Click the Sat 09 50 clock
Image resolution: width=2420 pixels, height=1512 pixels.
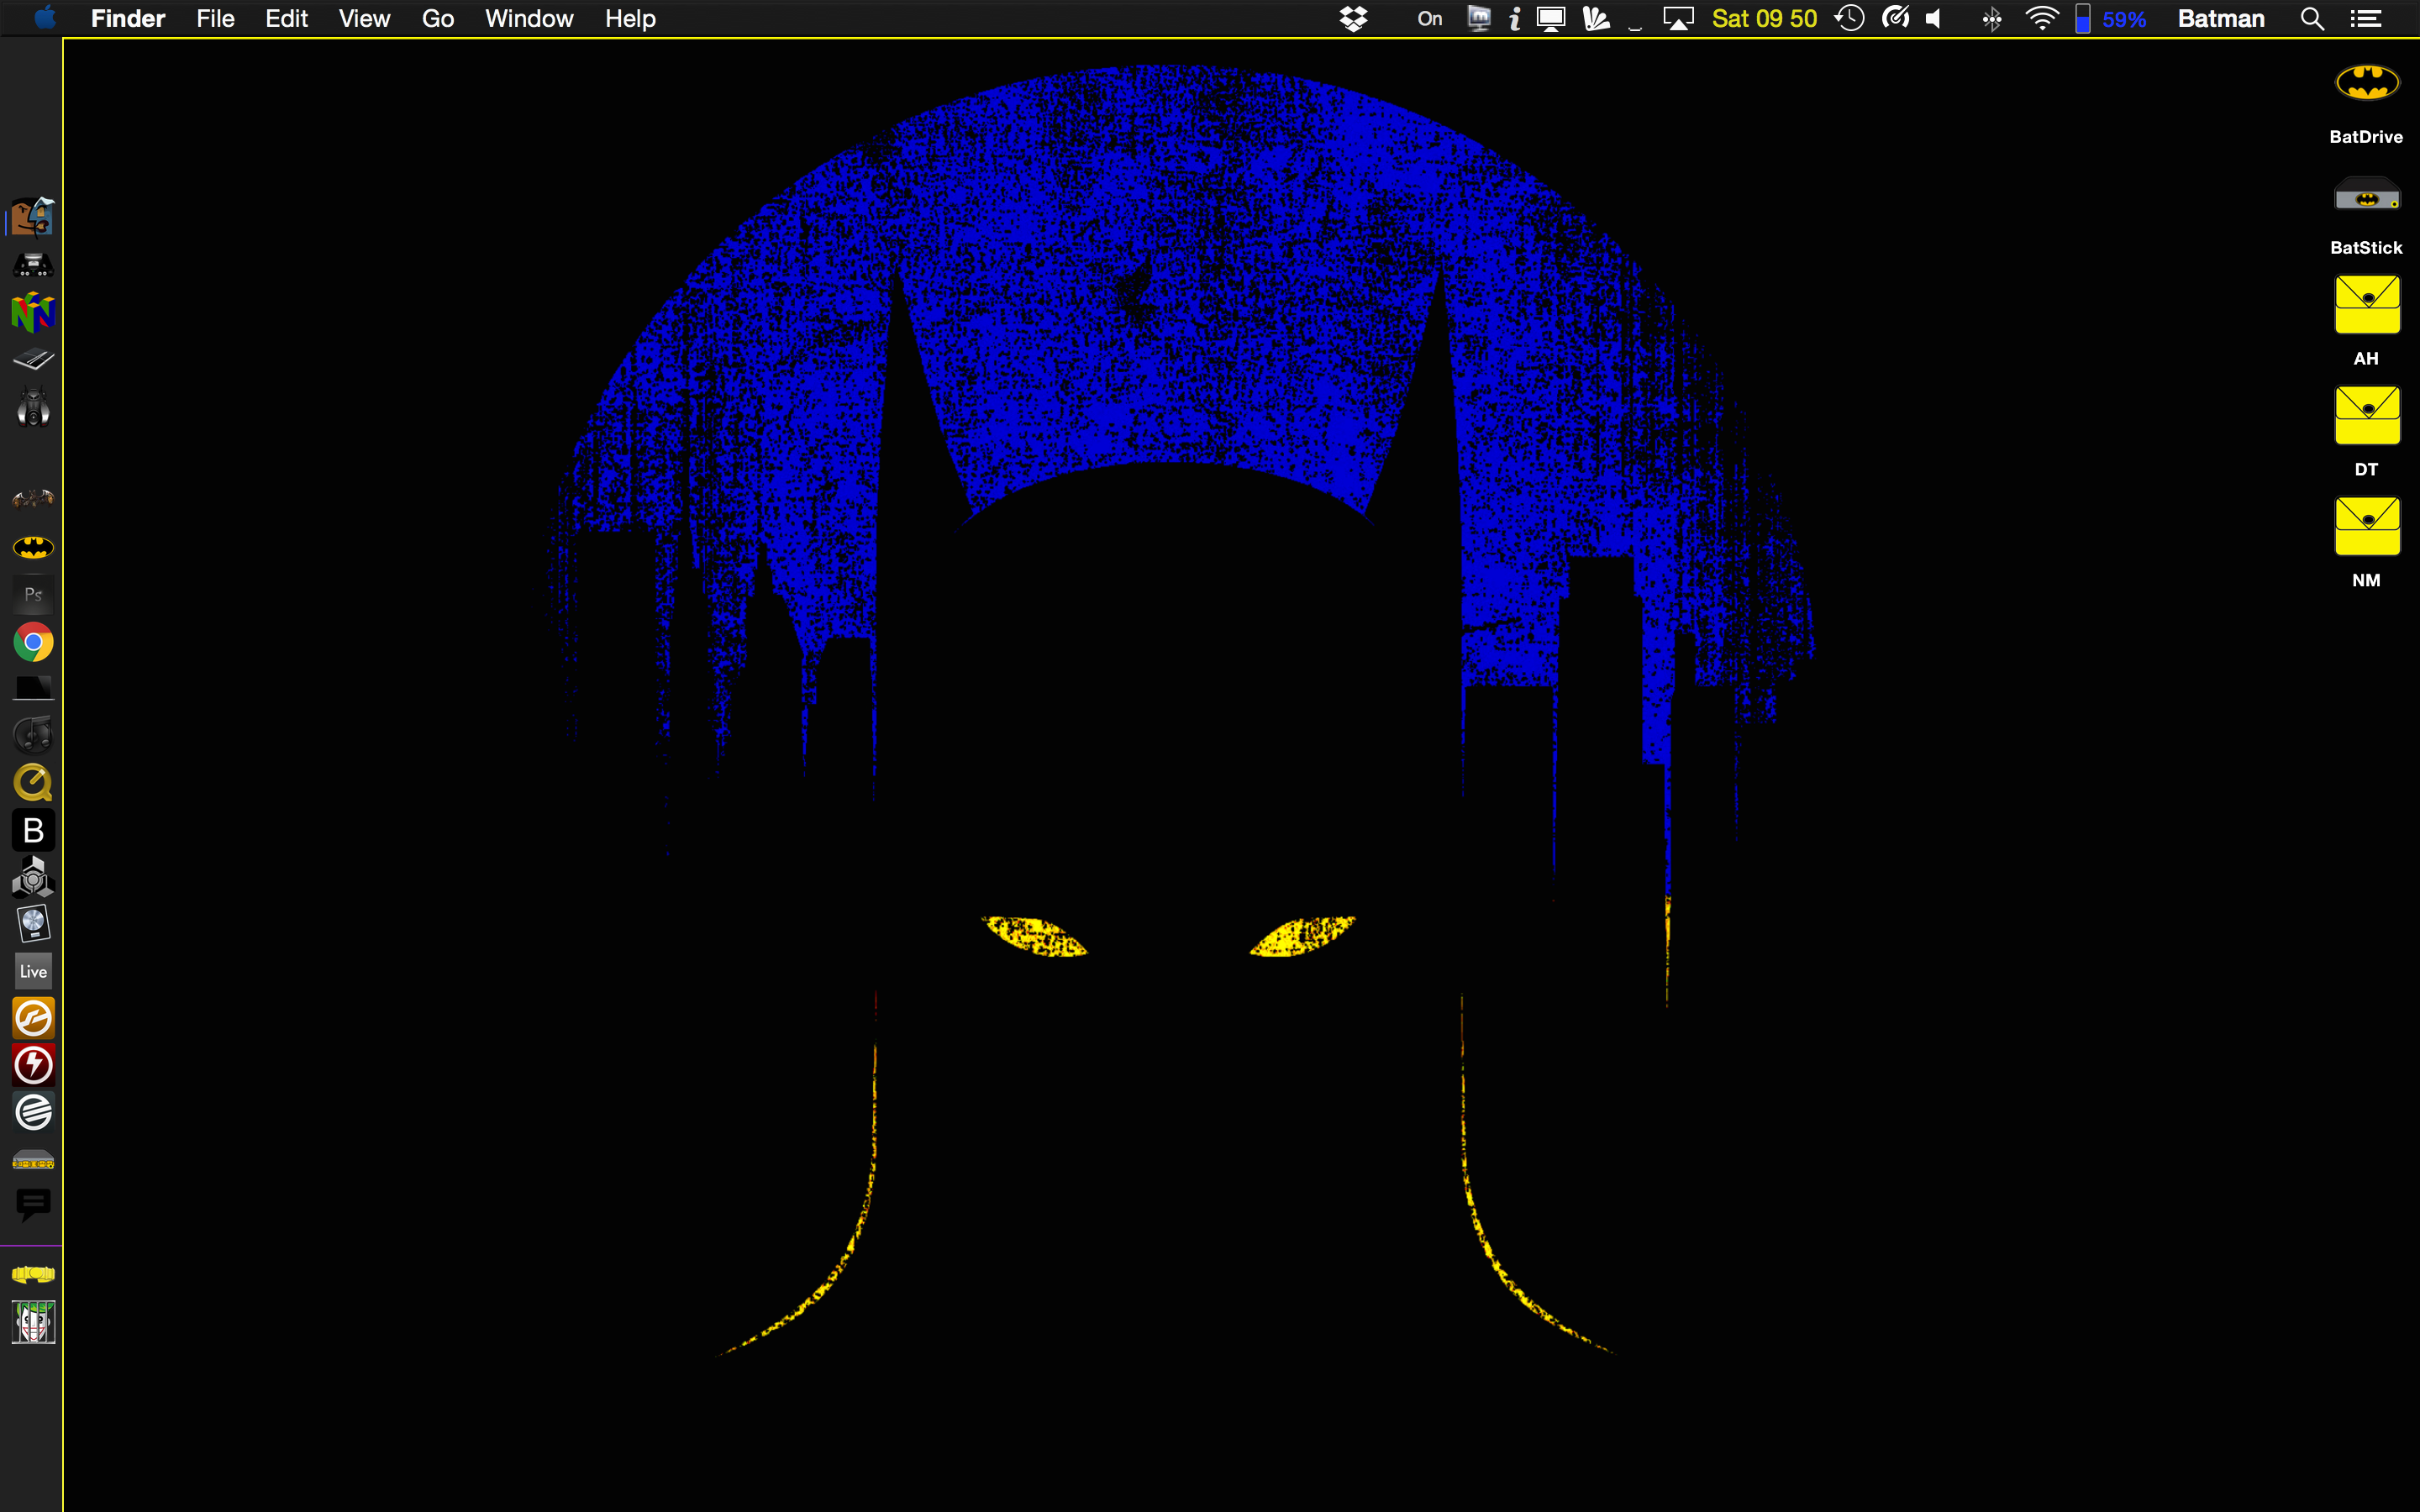[1764, 19]
